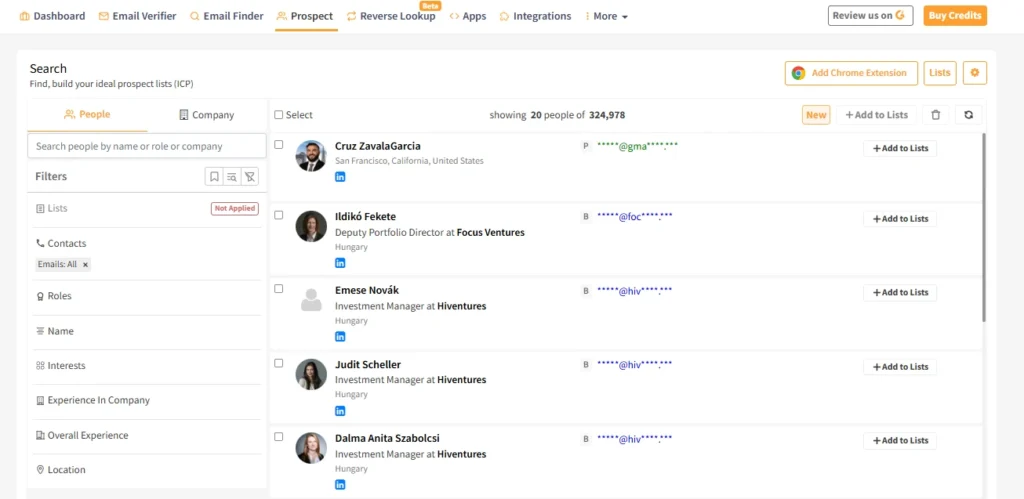The height and width of the screenshot is (499, 1024).
Task: Check the box for Judit Scheller
Action: 279,363
